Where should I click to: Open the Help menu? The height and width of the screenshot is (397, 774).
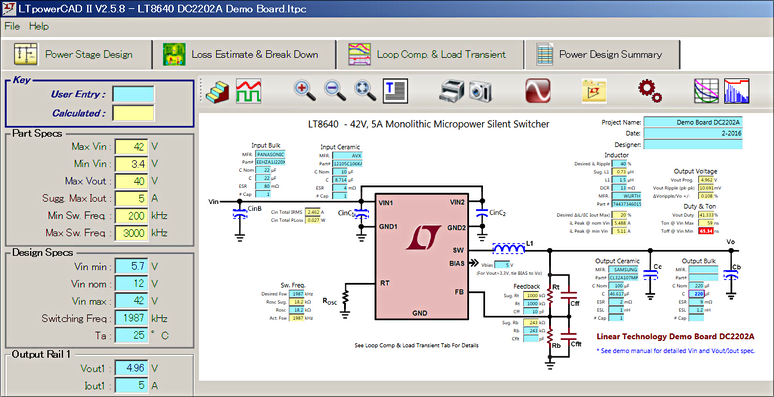coord(39,27)
